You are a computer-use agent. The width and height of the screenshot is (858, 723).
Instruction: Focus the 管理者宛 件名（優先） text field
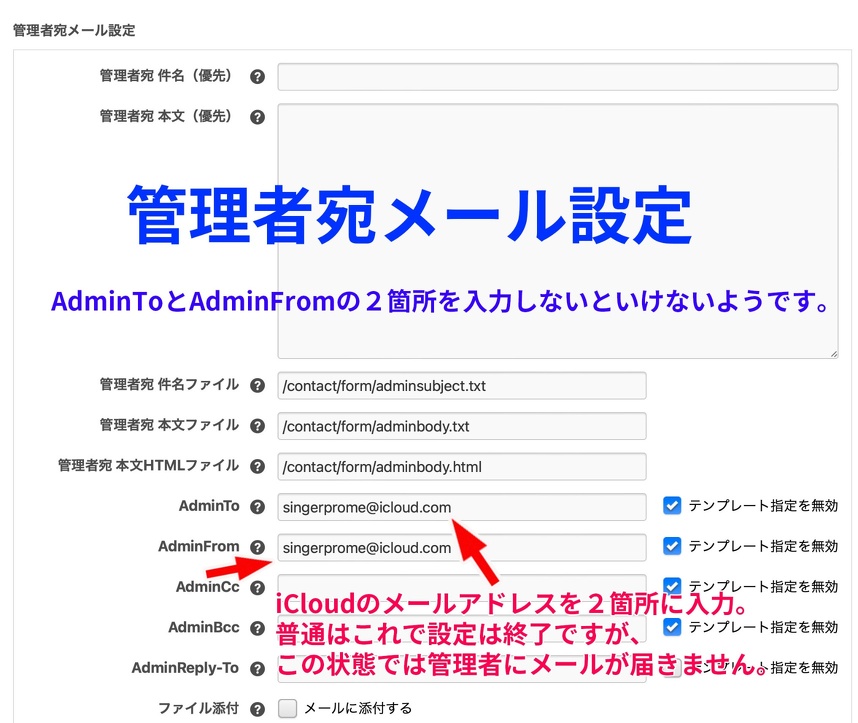pyautogui.click(x=557, y=77)
